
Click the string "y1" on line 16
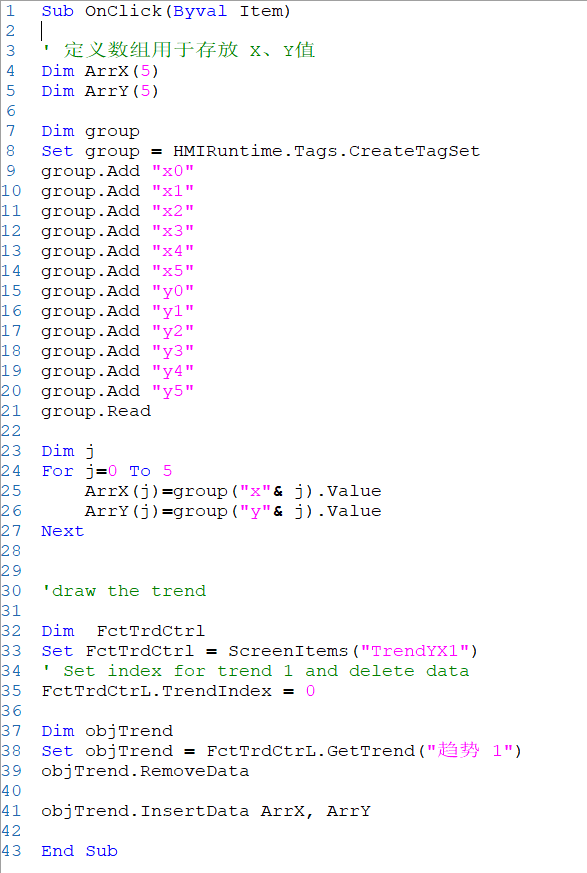(173, 311)
